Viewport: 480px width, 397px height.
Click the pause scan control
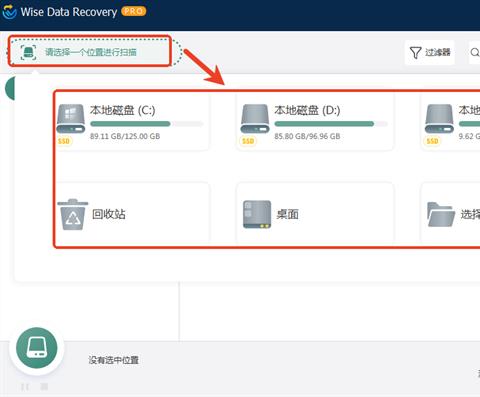25,387
